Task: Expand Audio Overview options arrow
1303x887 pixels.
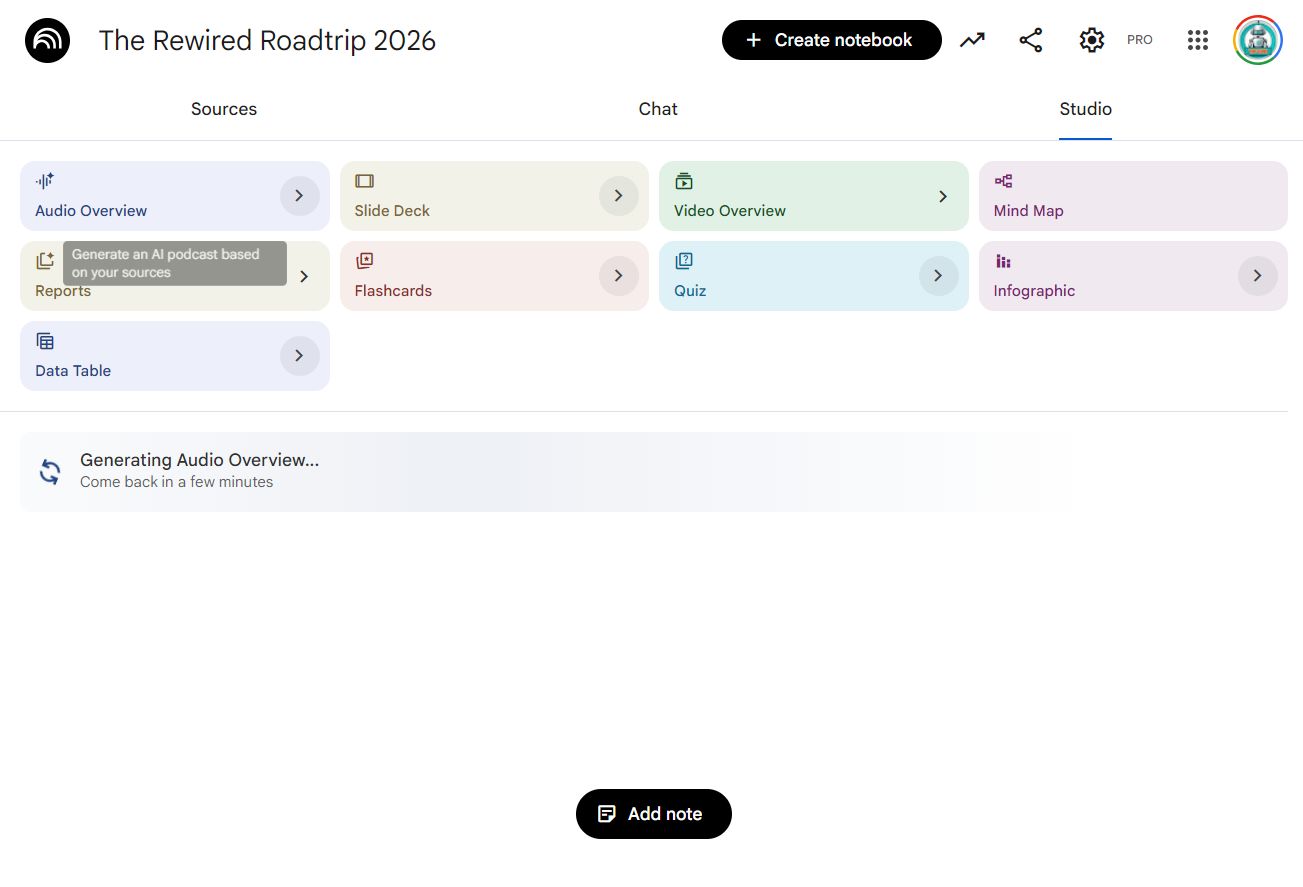Action: [299, 196]
